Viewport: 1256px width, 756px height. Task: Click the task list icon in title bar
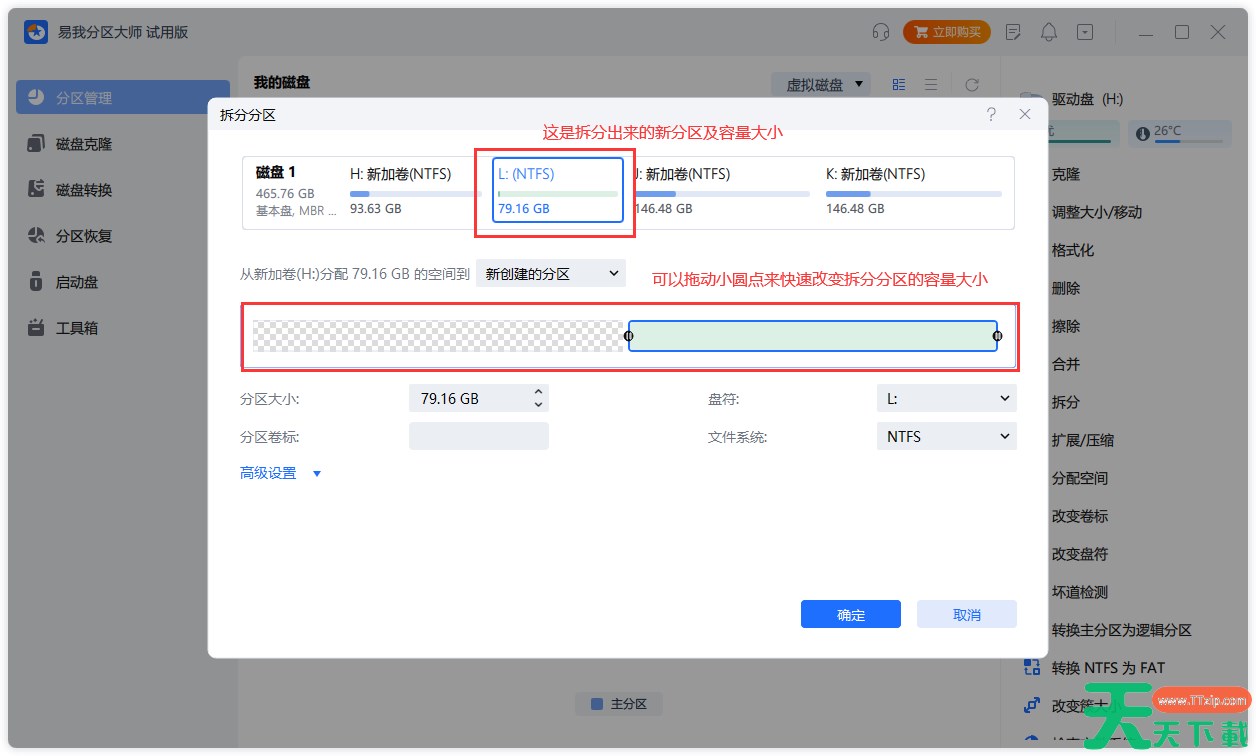[1013, 32]
